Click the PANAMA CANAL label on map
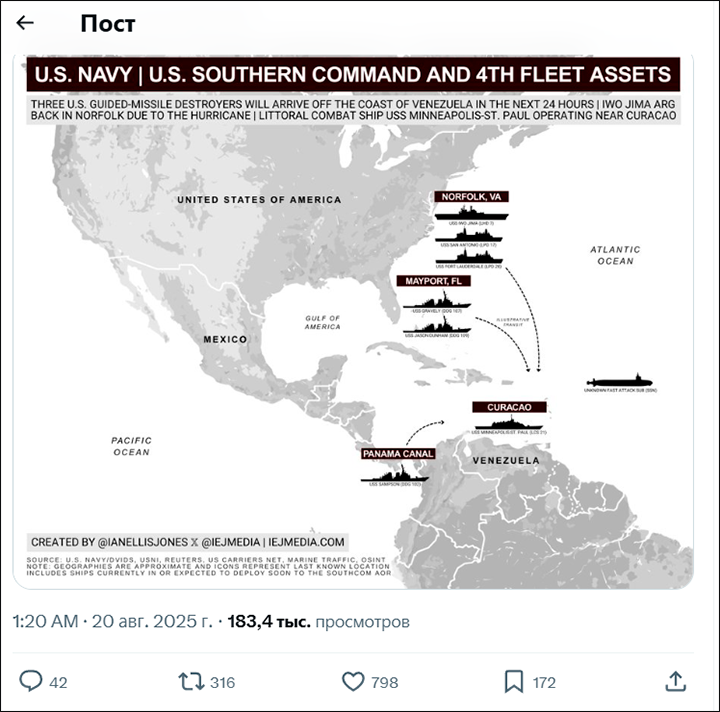Screen dimensions: 720x712 click(x=398, y=454)
